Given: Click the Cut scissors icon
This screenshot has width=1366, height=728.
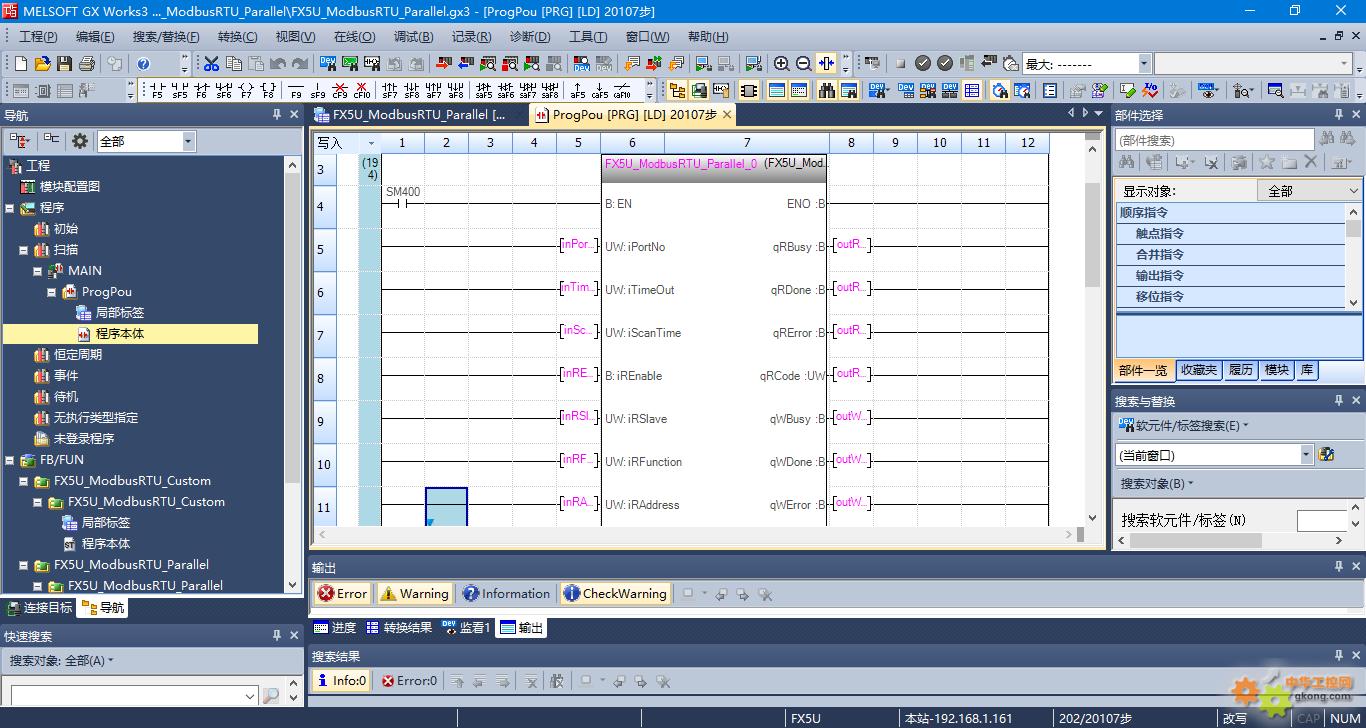Looking at the screenshot, I should pyautogui.click(x=211, y=64).
